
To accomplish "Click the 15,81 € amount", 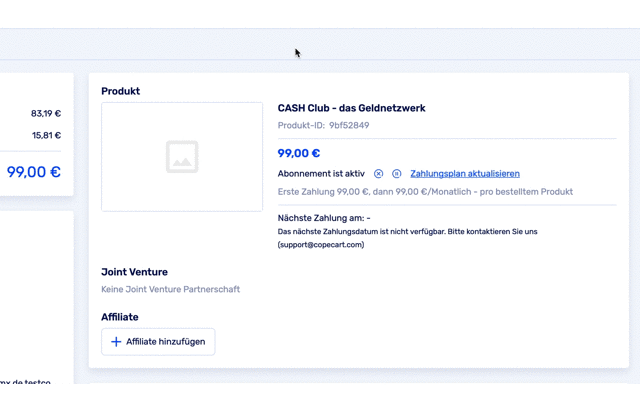I will [46, 136].
